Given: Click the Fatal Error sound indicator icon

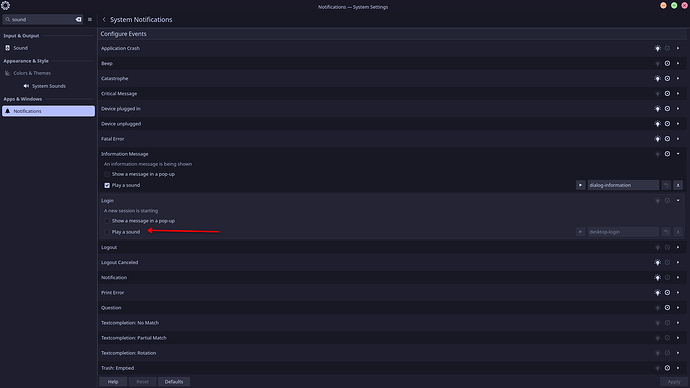Looking at the screenshot, I should pos(668,139).
